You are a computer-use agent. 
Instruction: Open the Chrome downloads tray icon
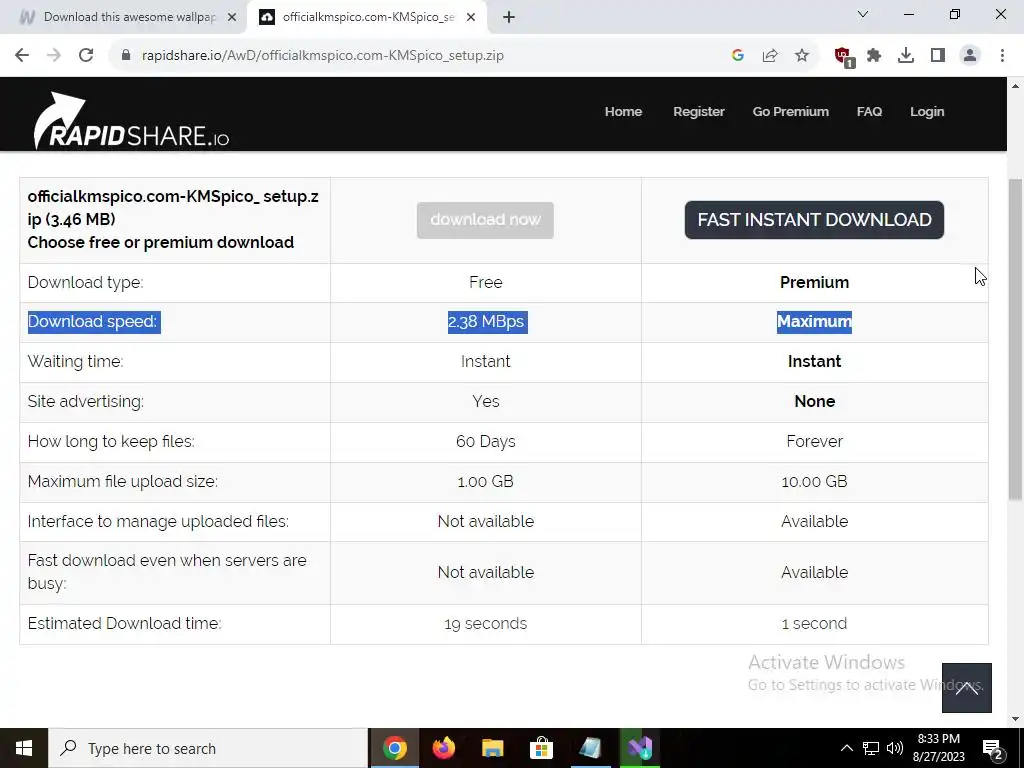(x=906, y=55)
